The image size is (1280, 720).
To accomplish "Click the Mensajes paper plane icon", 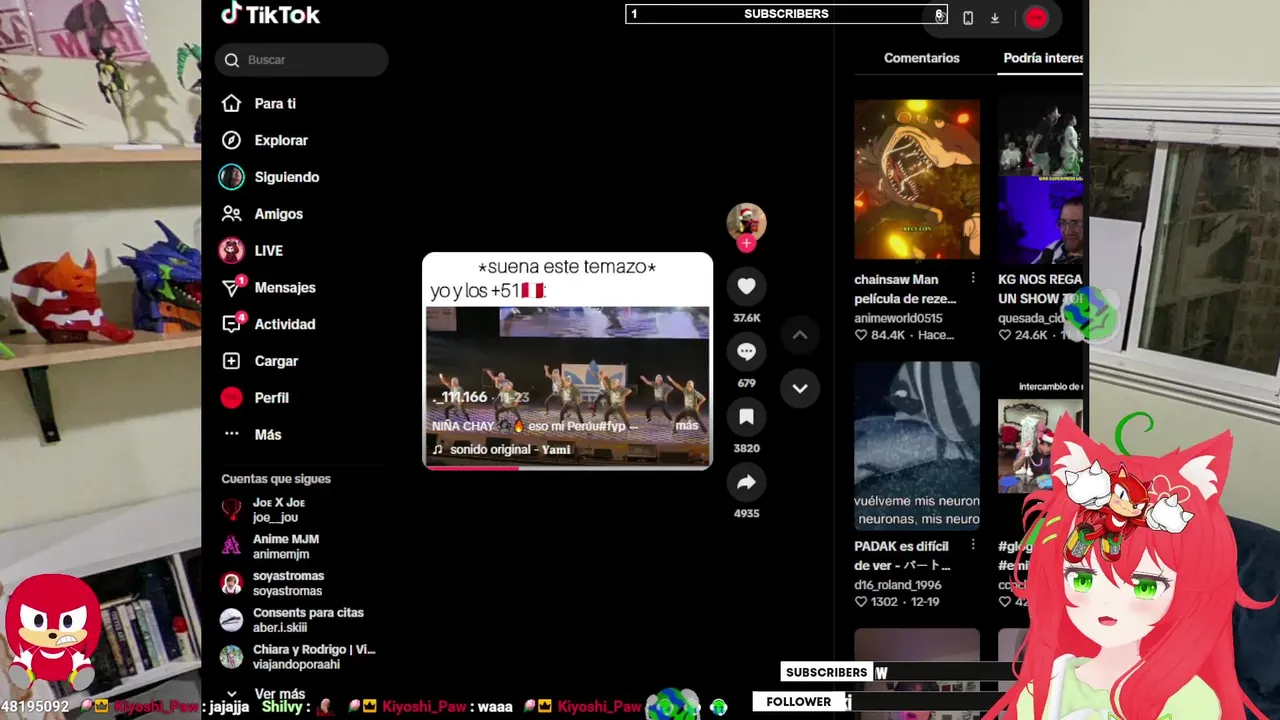I will [x=232, y=288].
